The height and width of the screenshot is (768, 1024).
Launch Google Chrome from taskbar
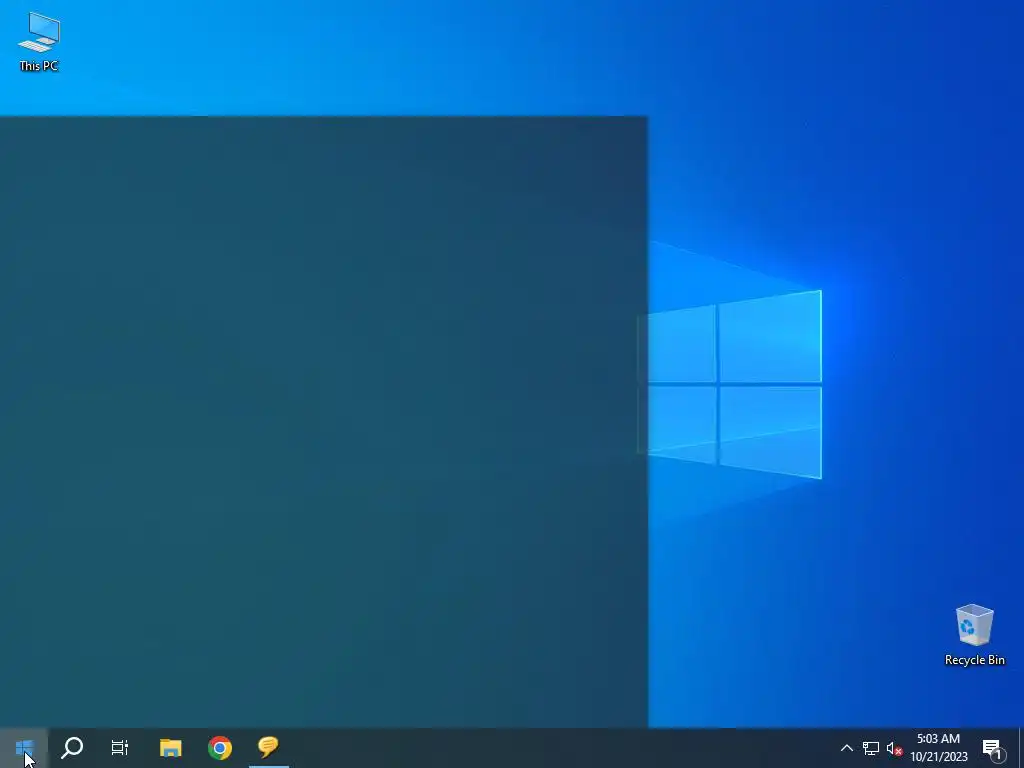219,748
